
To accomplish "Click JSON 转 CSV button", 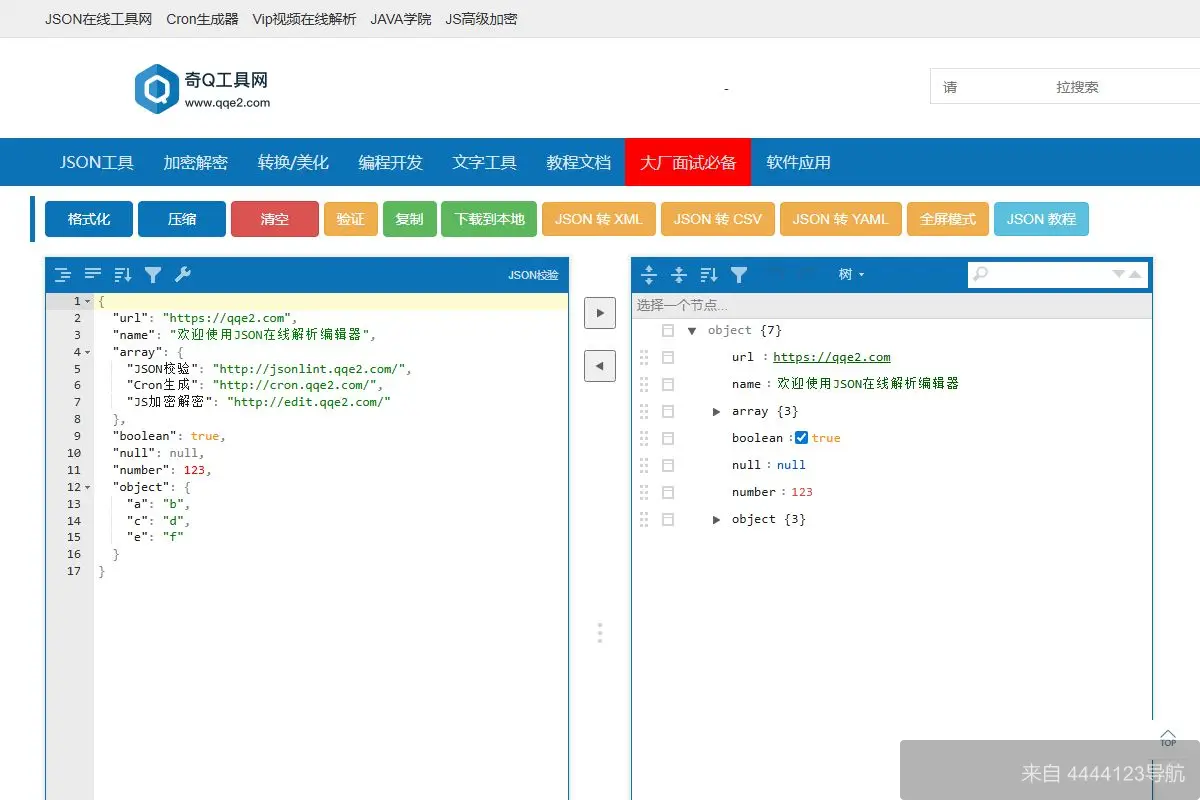I will [718, 219].
